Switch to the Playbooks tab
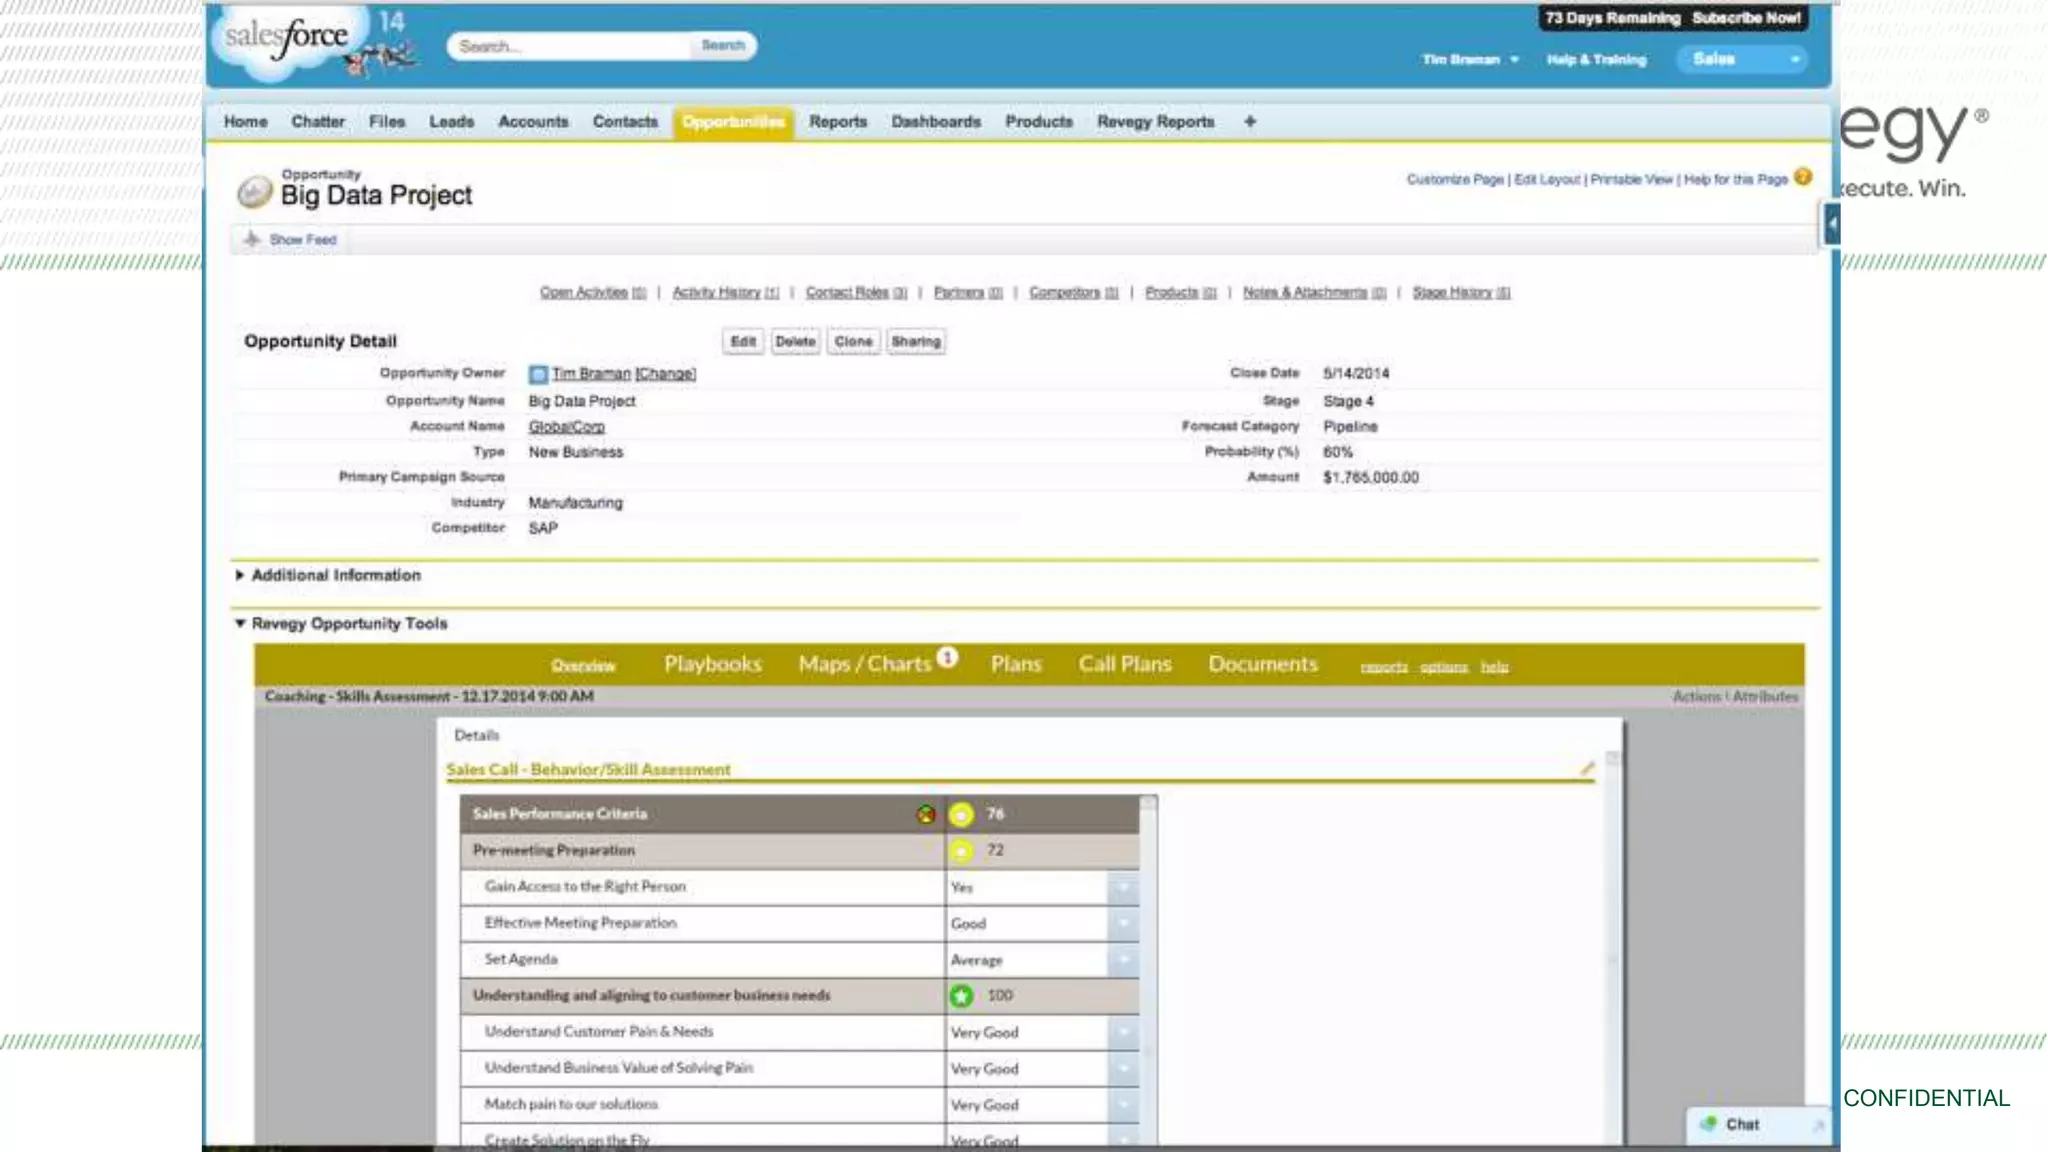The width and height of the screenshot is (2048, 1152). click(x=712, y=664)
